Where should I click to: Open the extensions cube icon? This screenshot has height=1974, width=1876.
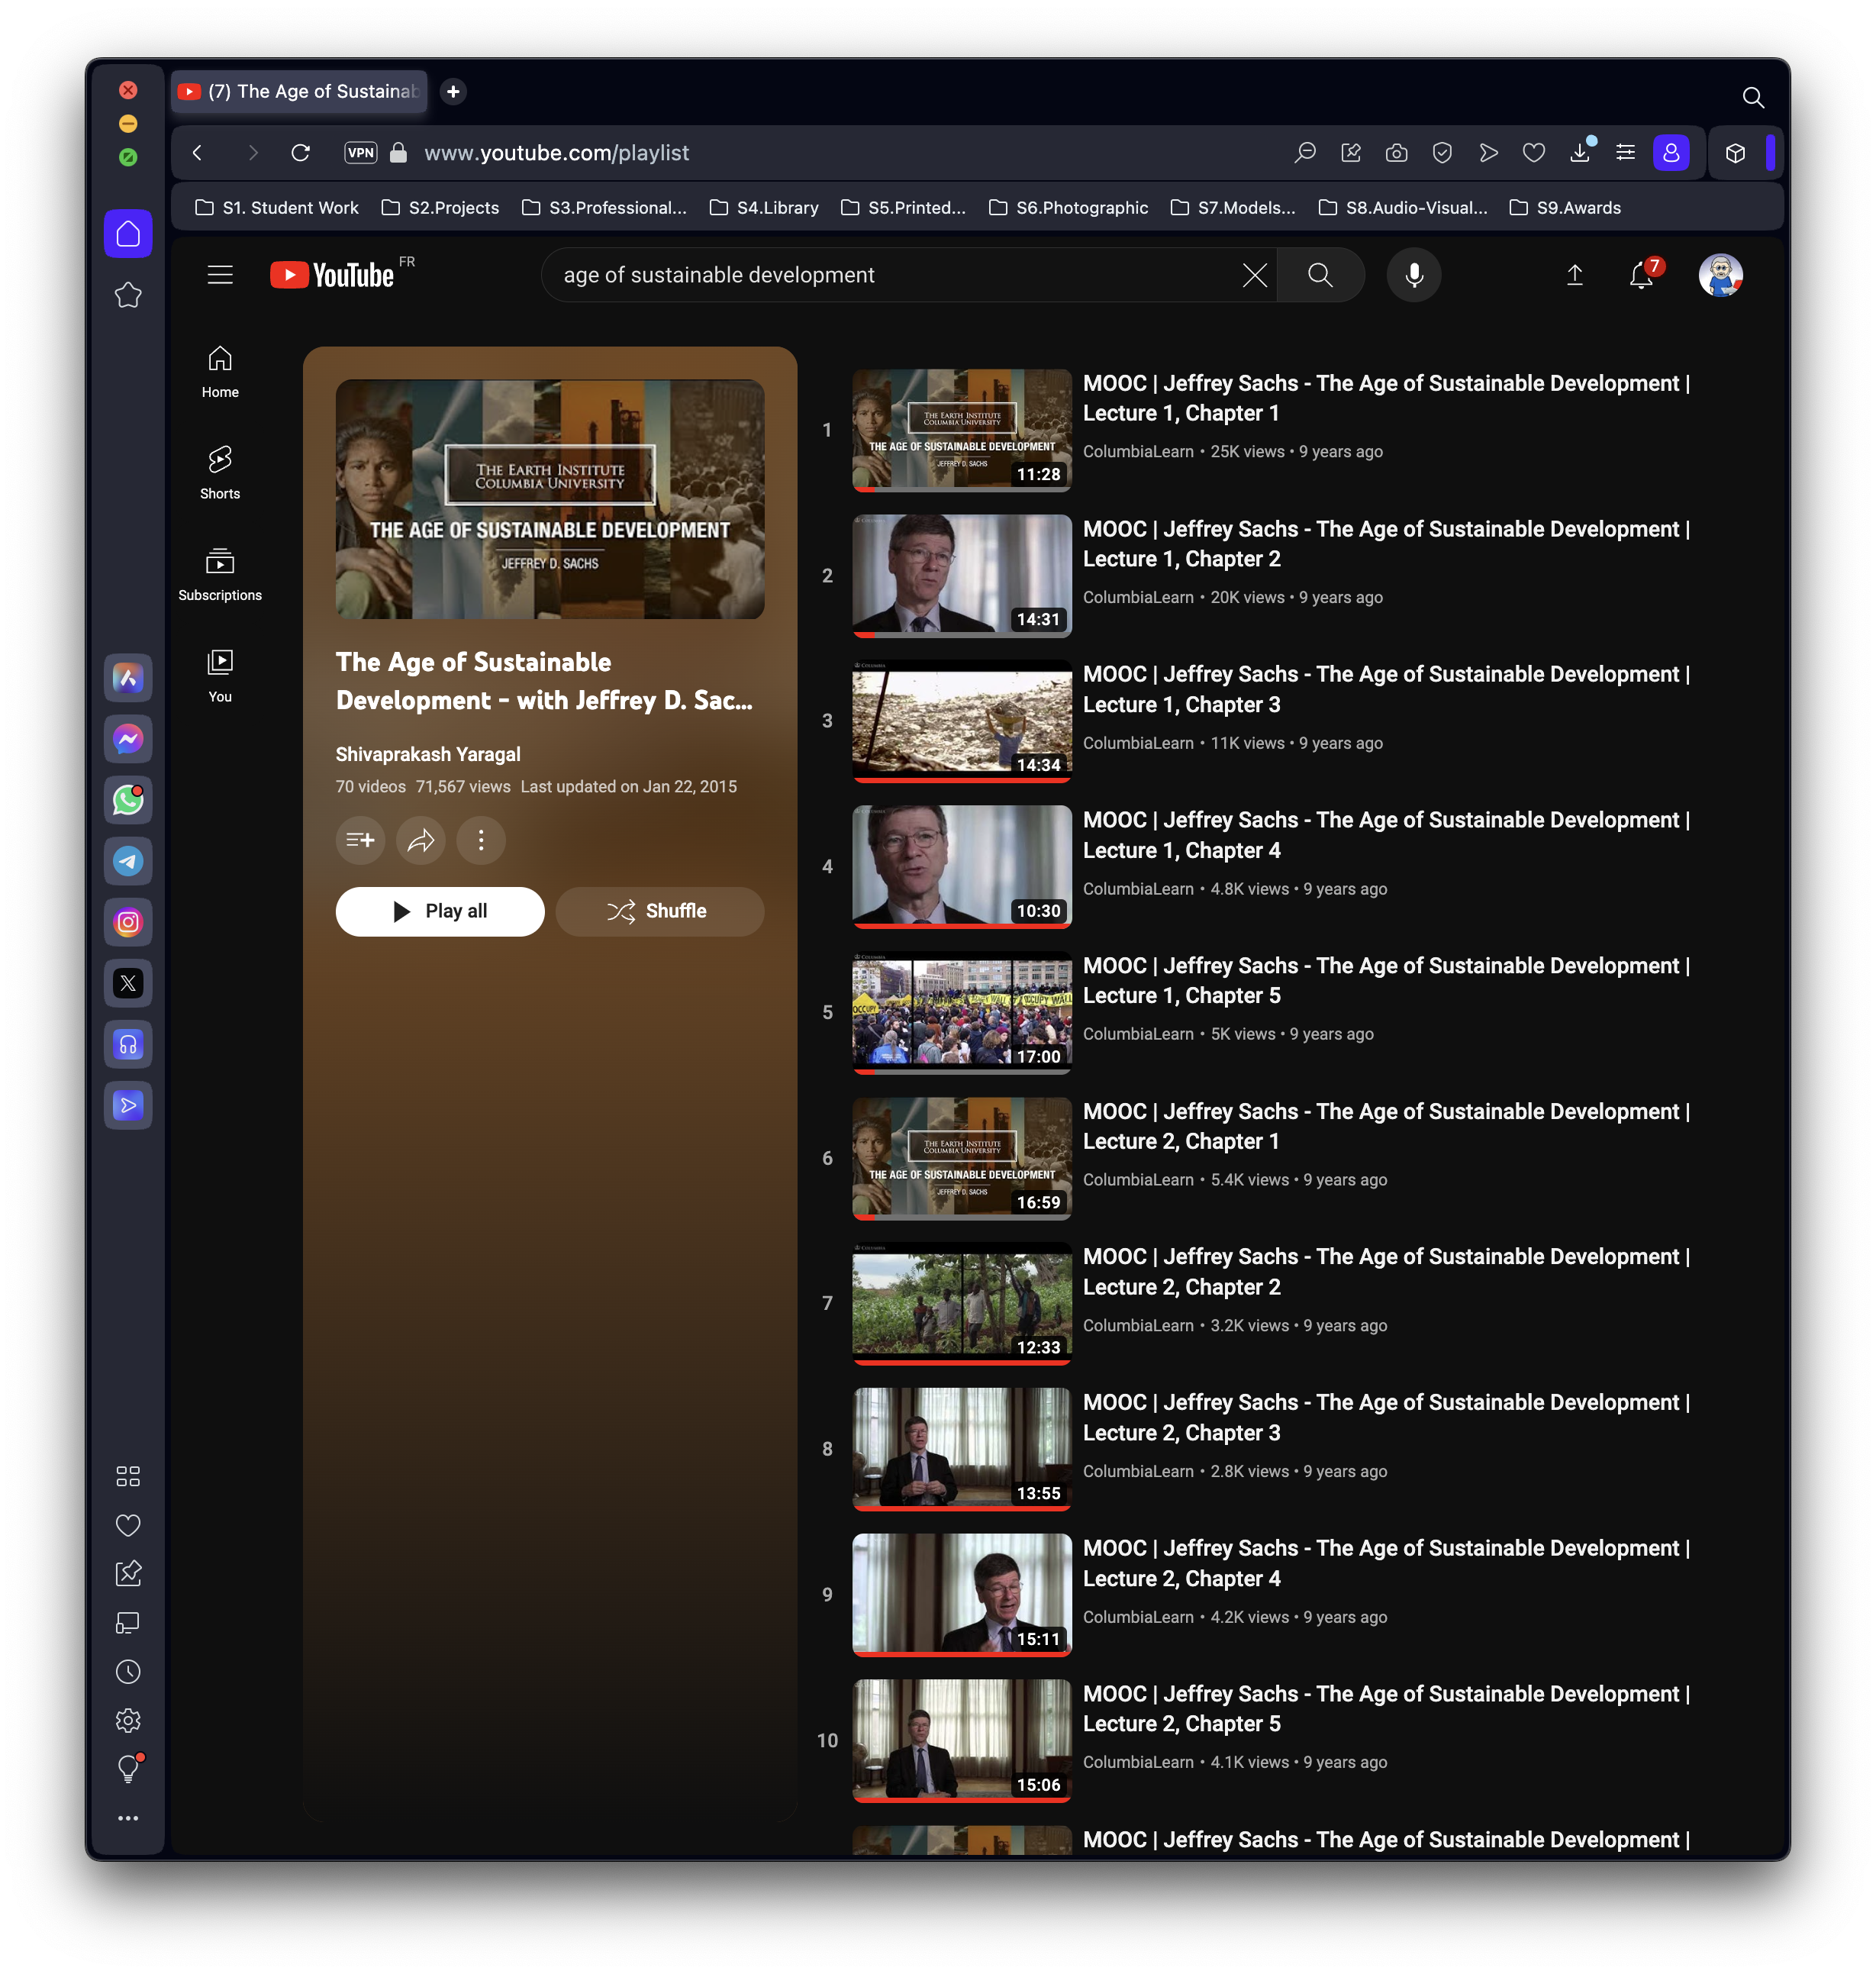click(x=1735, y=153)
